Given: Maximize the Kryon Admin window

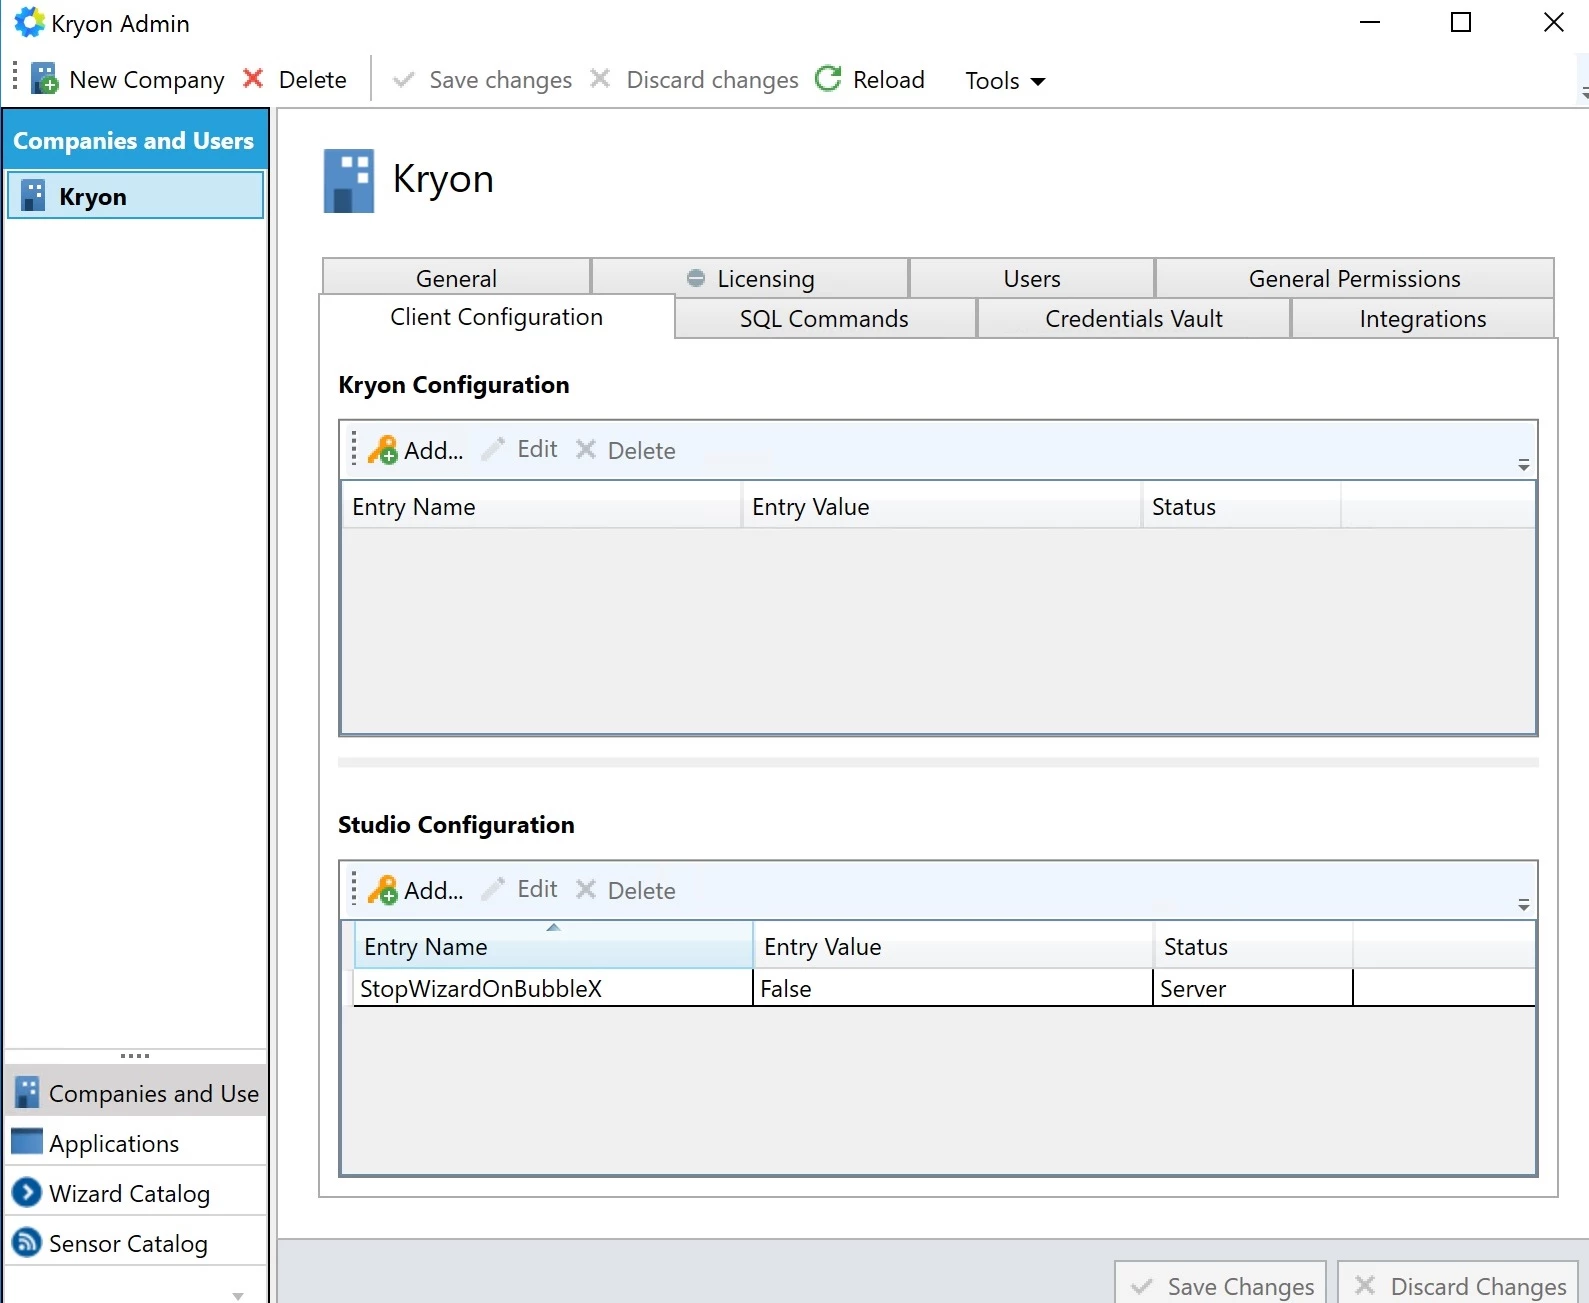Looking at the screenshot, I should coord(1461,22).
